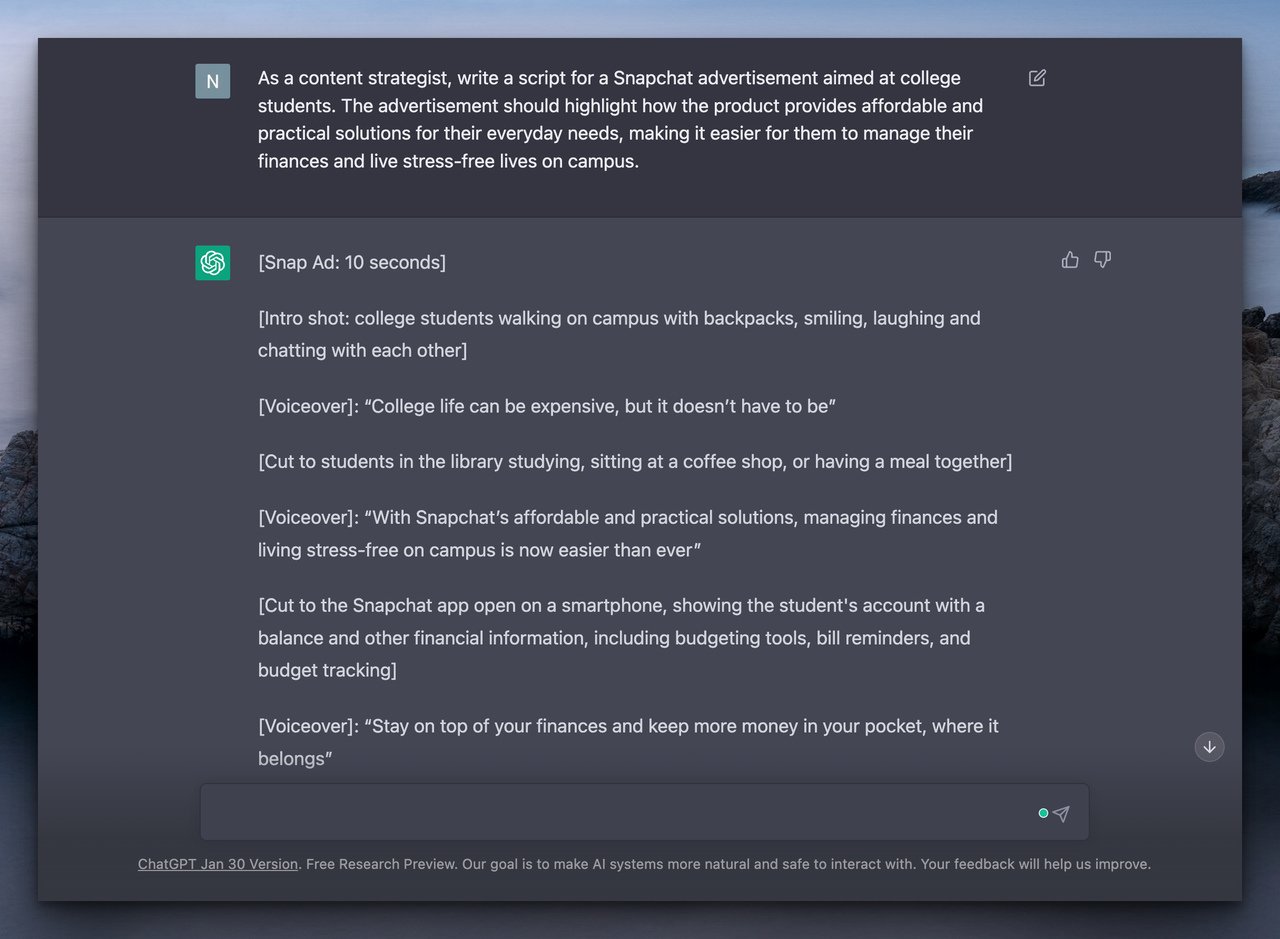Give a thumbs up to ChatGPT's response
This screenshot has width=1280, height=939.
coord(1069,259)
